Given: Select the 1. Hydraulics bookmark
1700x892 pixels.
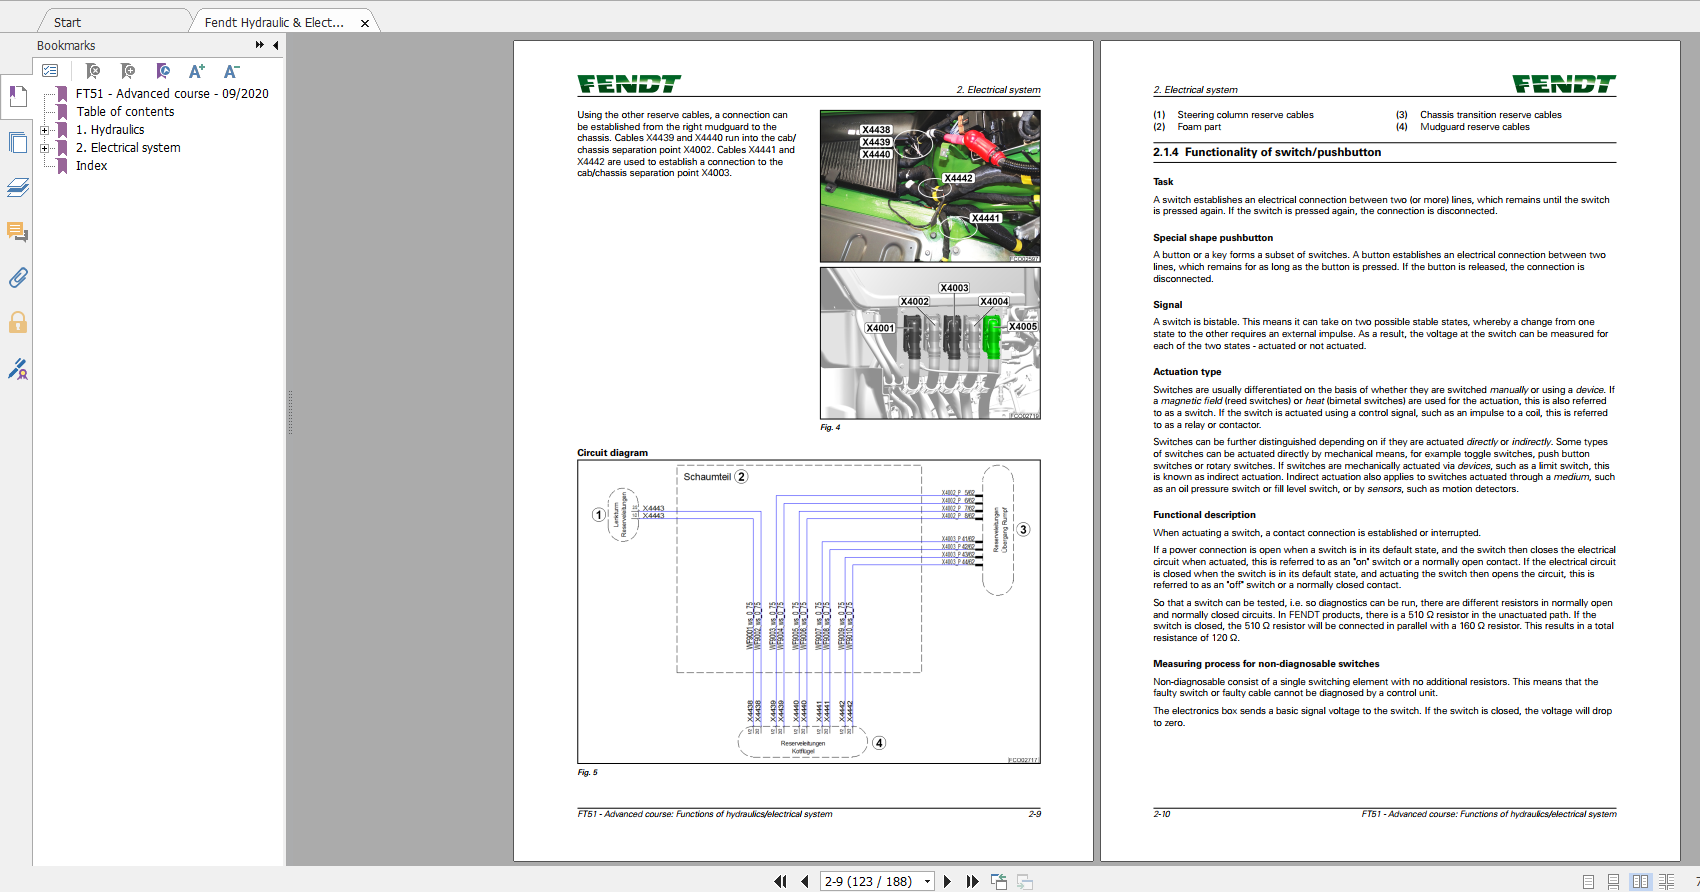Looking at the screenshot, I should coord(110,129).
